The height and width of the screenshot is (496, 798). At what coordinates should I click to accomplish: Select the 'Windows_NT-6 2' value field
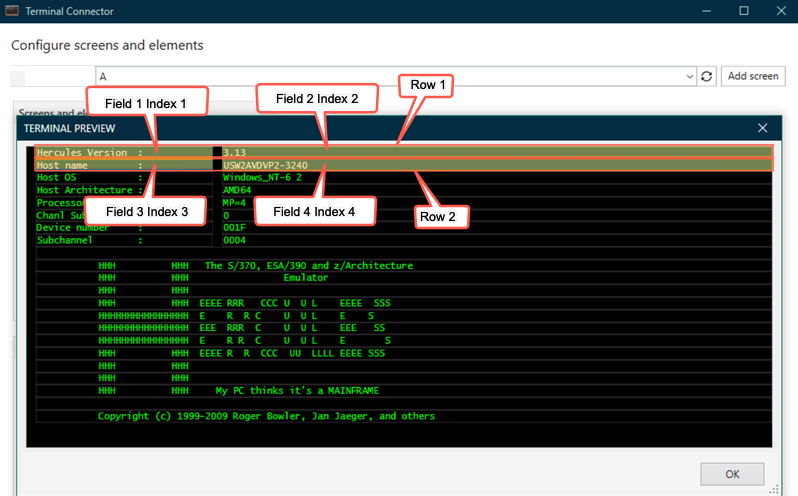click(497, 178)
